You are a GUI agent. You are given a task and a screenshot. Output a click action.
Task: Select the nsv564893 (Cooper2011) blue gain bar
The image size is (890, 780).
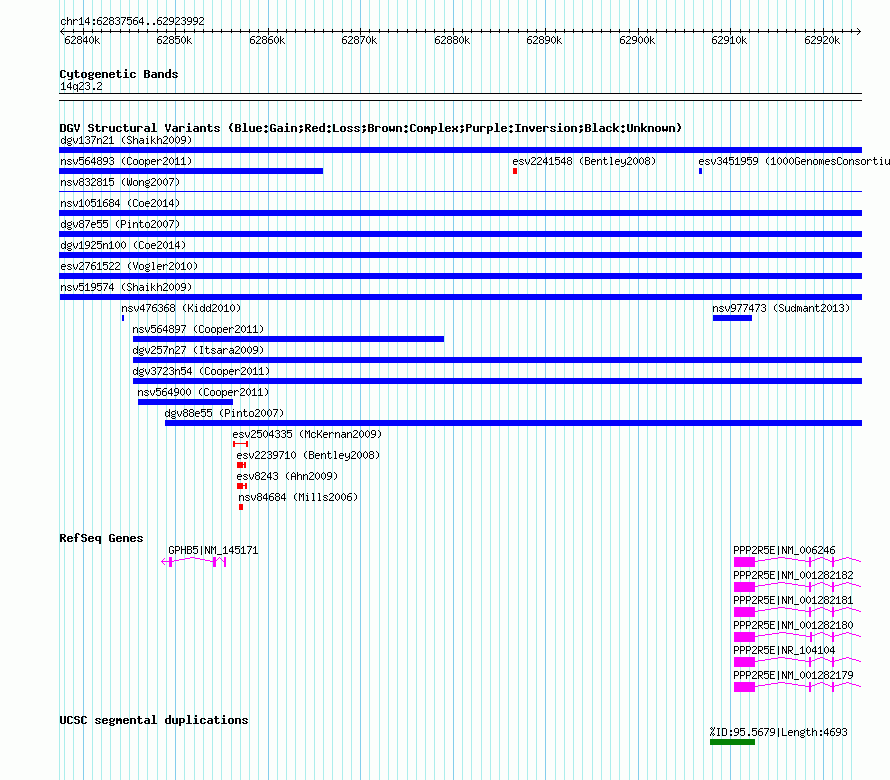(x=191, y=171)
